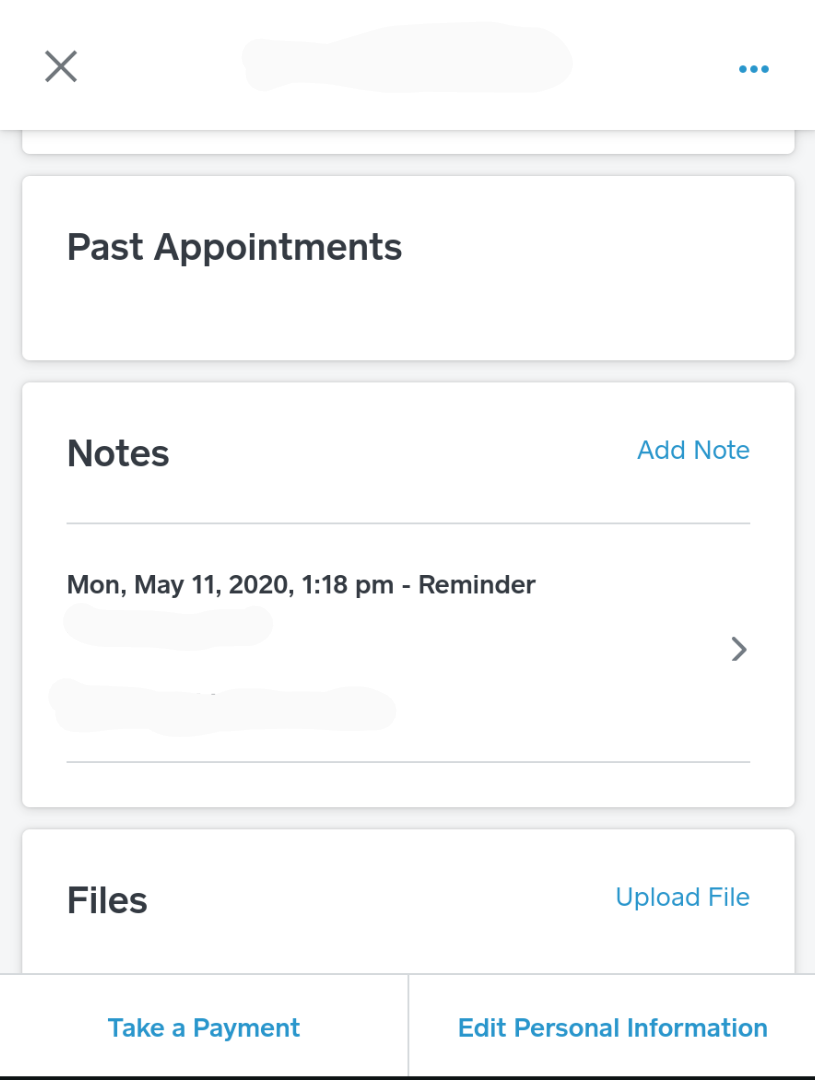Click the empty area below the Files heading

[408, 950]
